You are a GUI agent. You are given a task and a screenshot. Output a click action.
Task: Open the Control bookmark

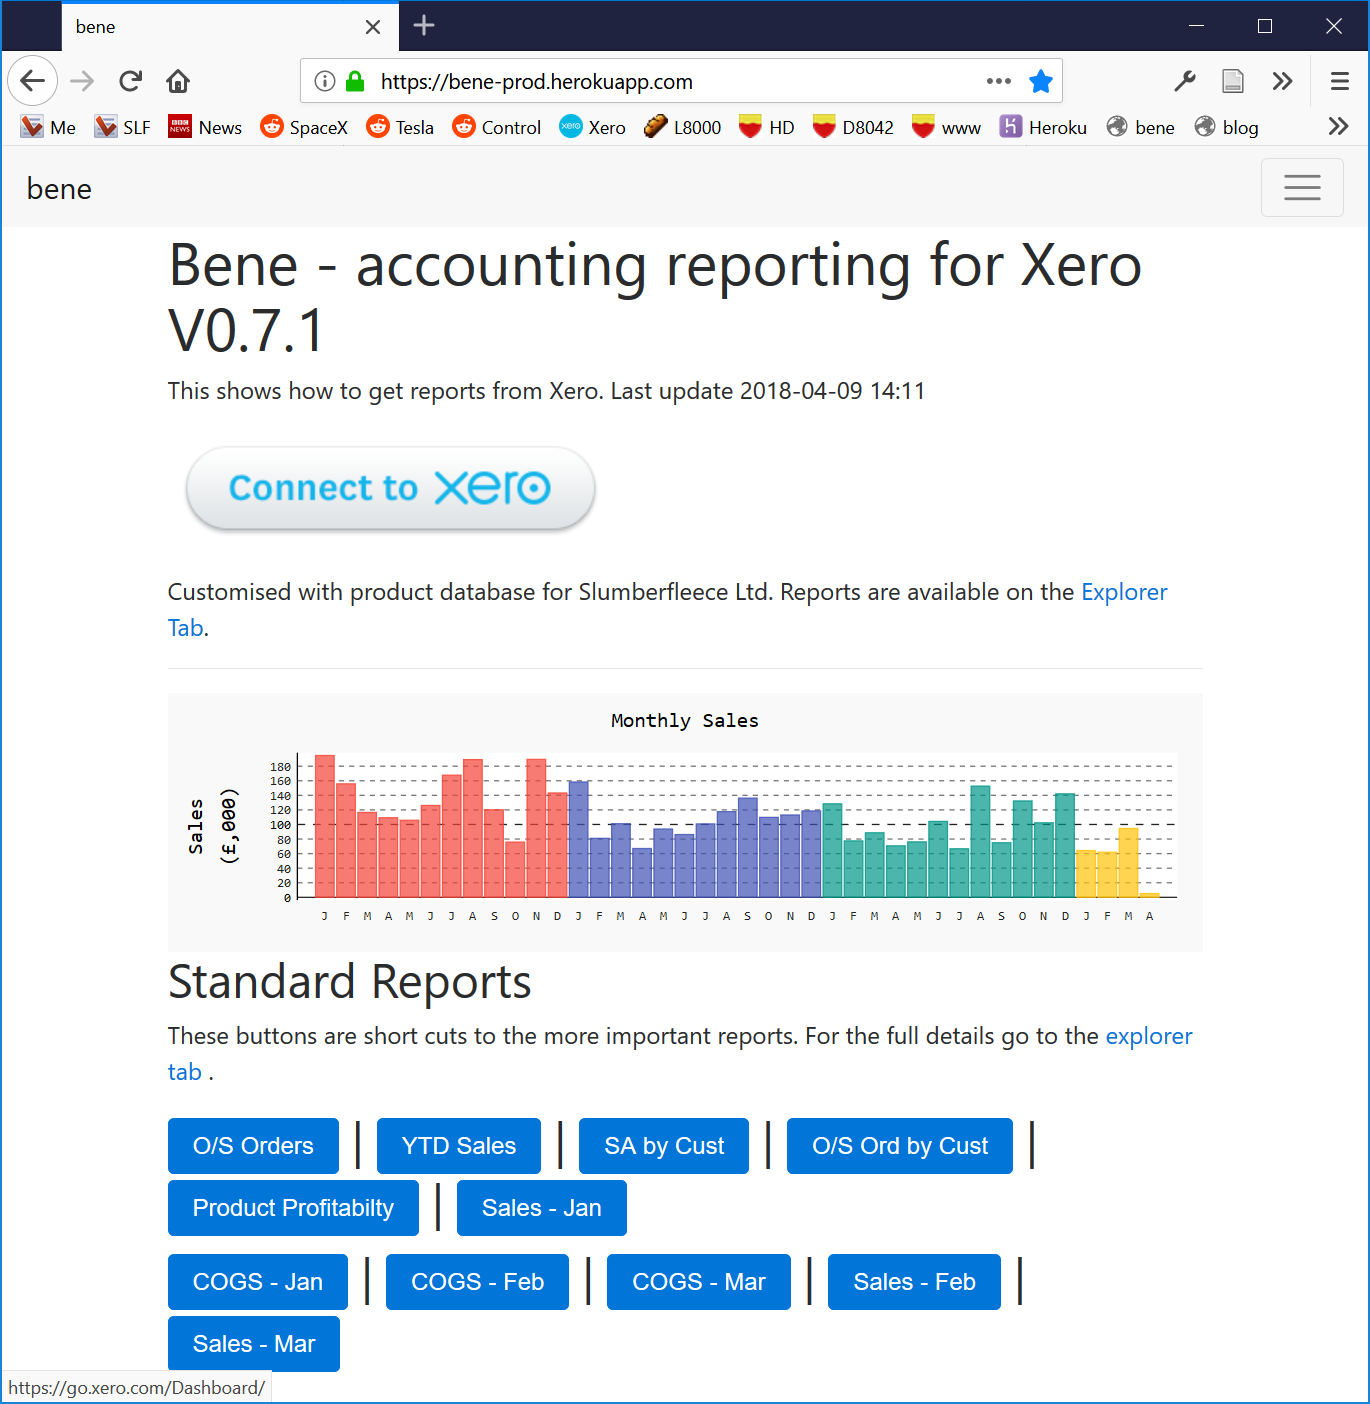(x=496, y=127)
